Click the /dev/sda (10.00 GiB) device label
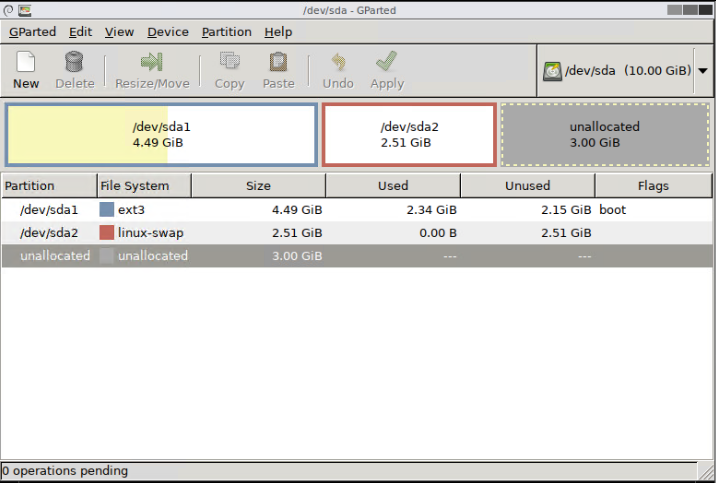The image size is (716, 483). coord(628,71)
